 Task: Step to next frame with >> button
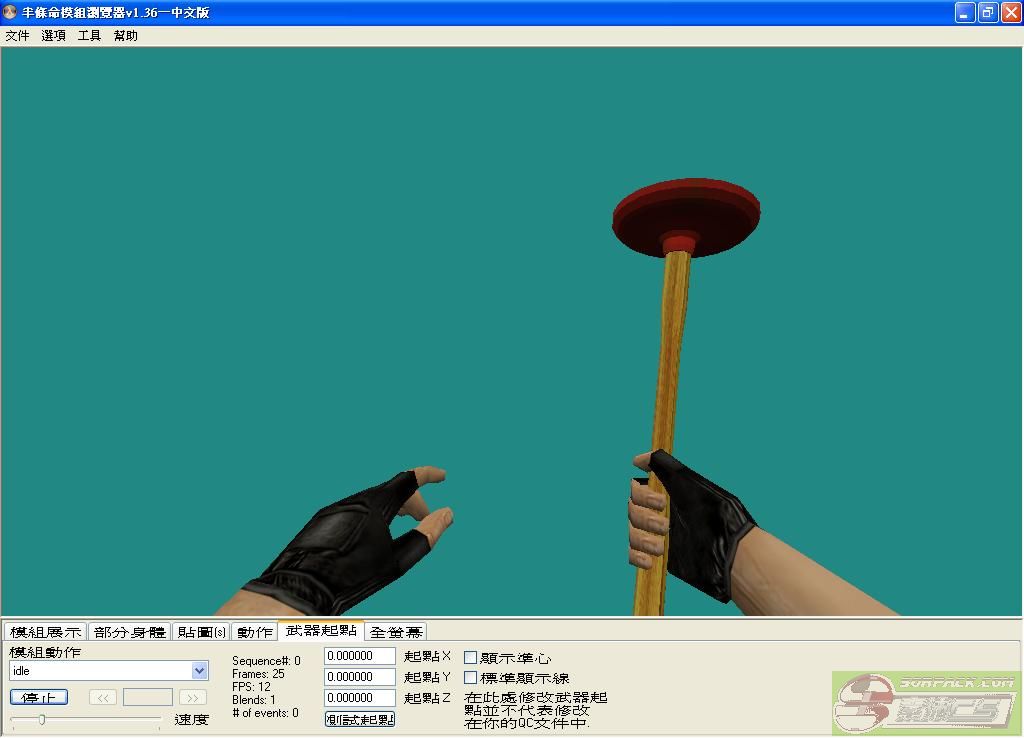tap(193, 697)
